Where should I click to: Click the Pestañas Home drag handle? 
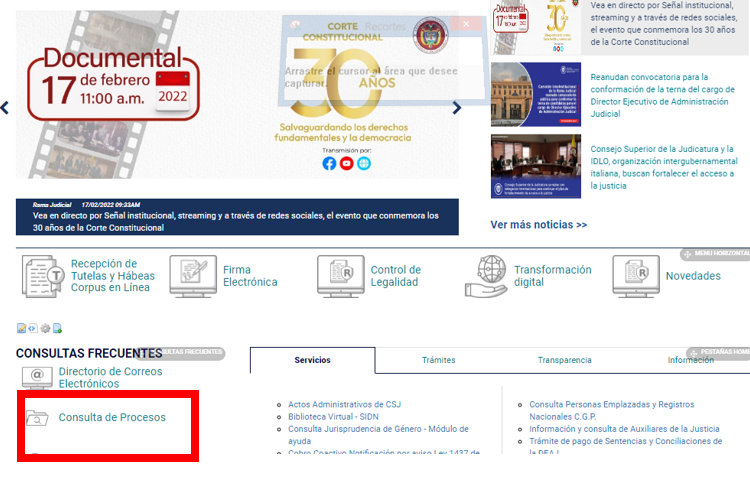point(718,353)
